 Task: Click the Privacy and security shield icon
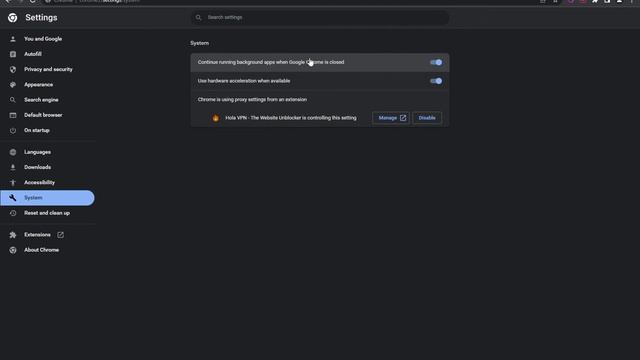pyautogui.click(x=13, y=69)
